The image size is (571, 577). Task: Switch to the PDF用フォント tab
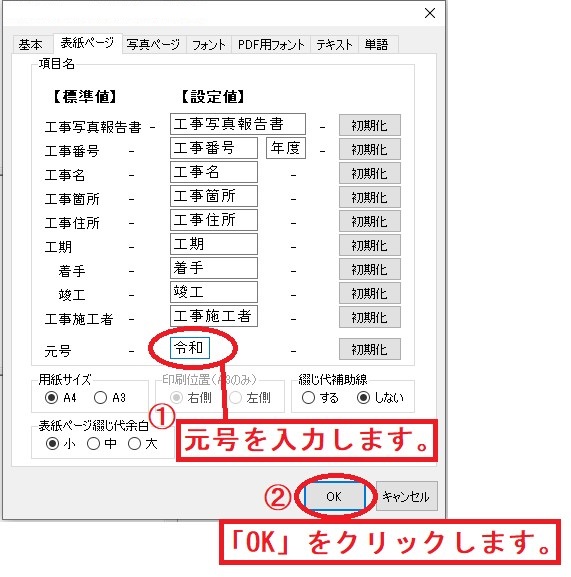271,45
